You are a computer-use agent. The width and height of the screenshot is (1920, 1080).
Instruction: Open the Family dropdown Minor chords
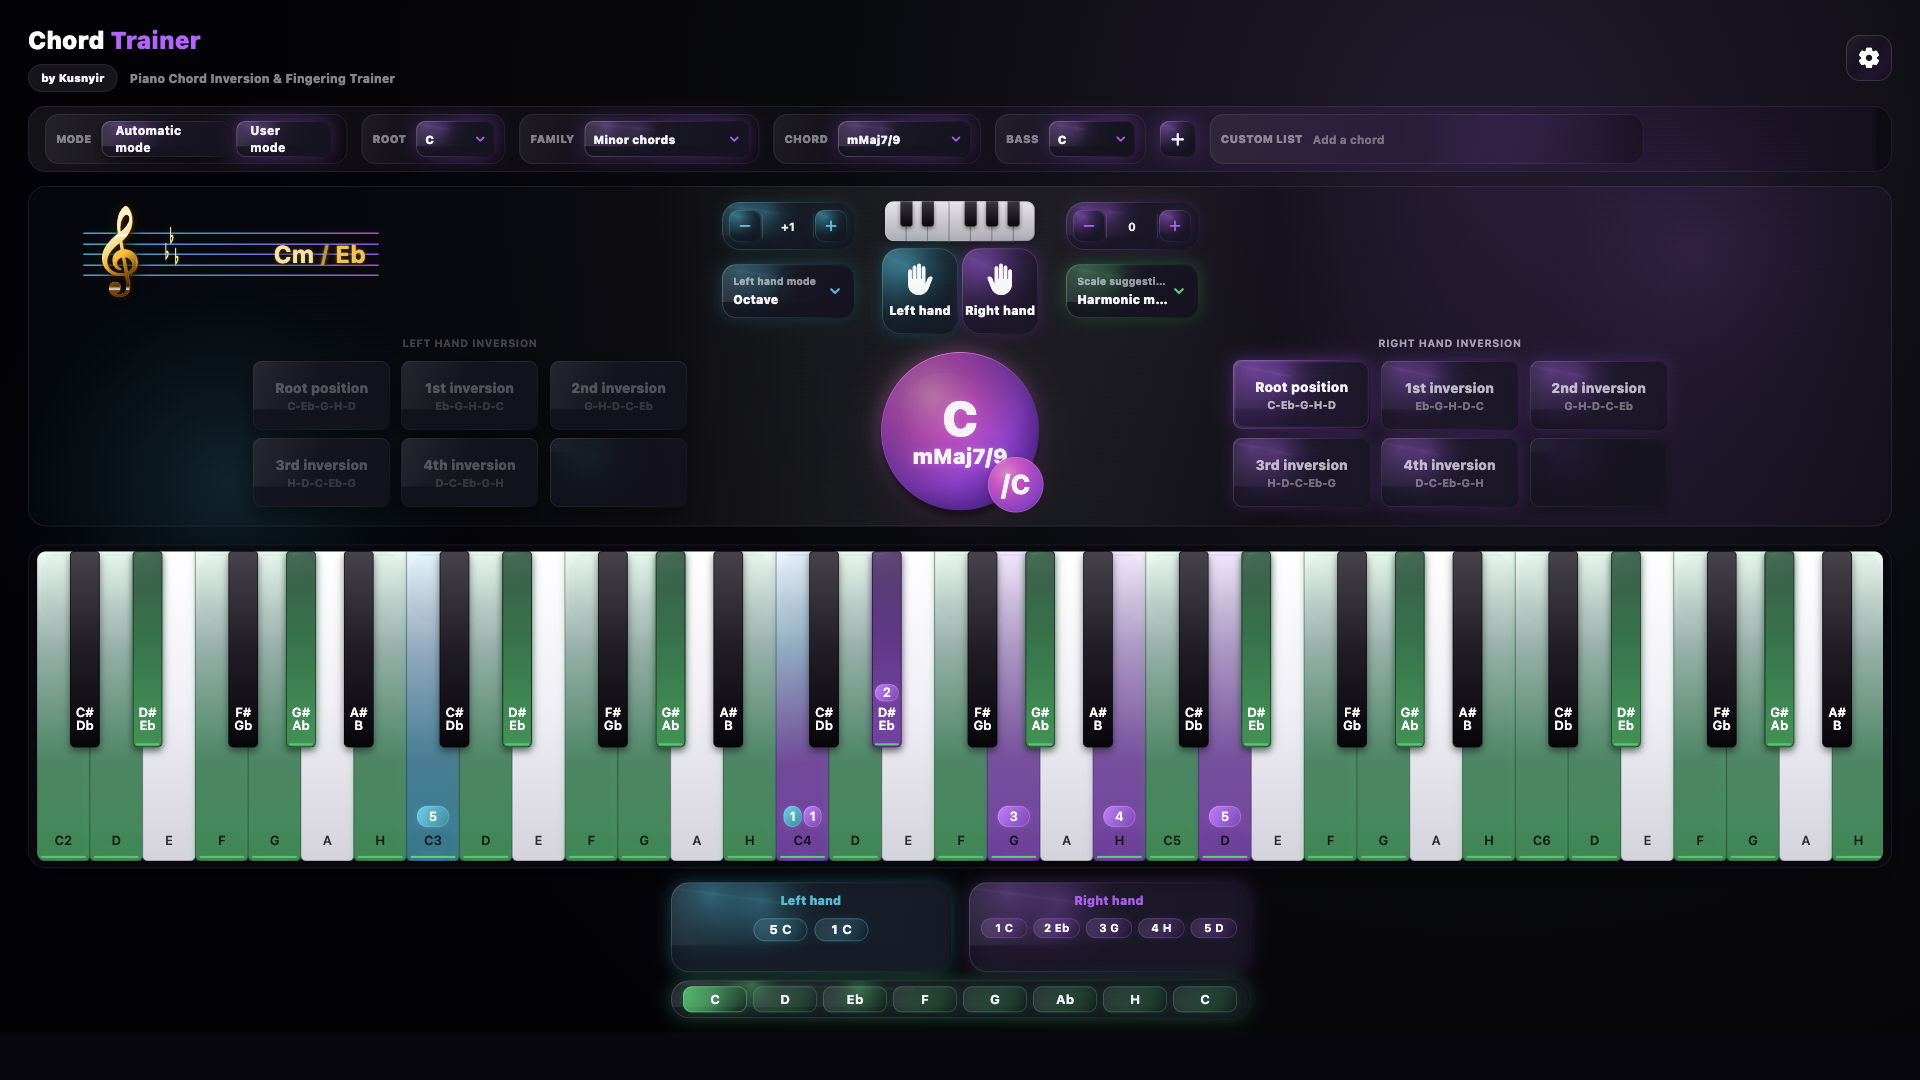pyautogui.click(x=666, y=139)
